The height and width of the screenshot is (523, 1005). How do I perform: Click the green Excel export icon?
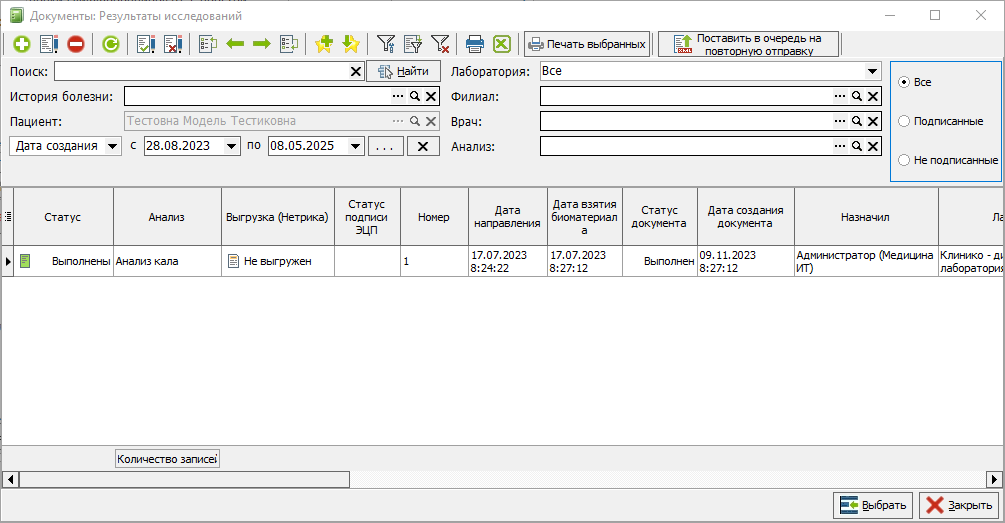click(x=502, y=44)
